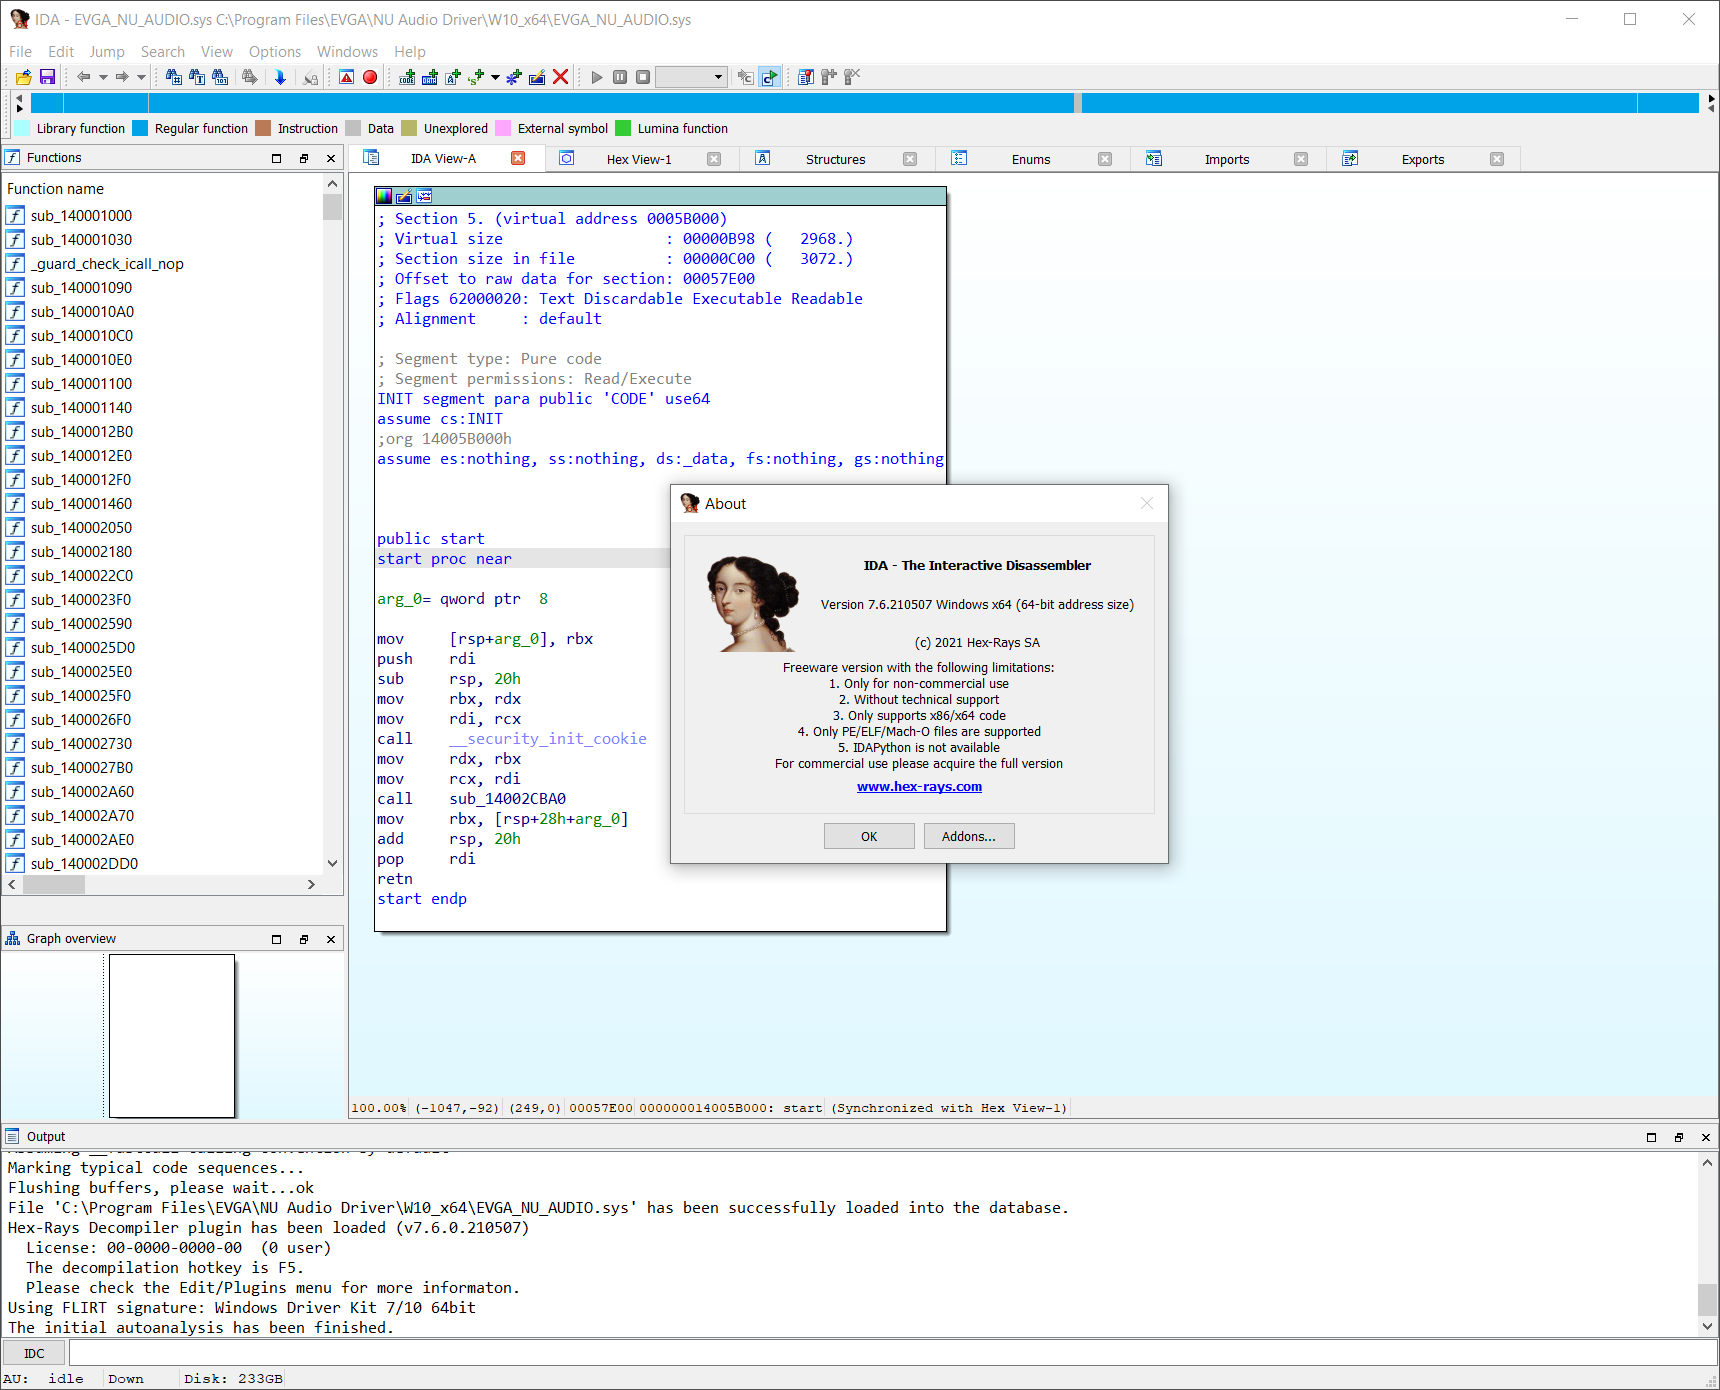
Task: Click the text search binoculars icon
Action: pos(197,77)
